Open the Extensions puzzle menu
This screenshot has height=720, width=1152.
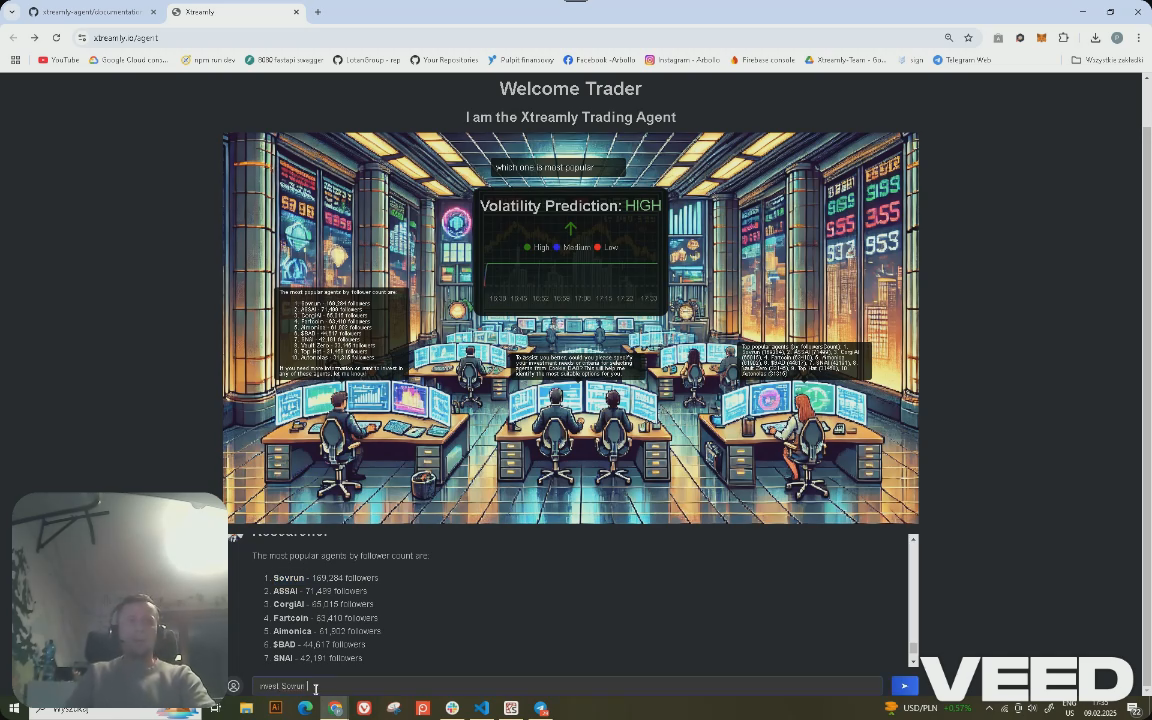coord(1063,37)
